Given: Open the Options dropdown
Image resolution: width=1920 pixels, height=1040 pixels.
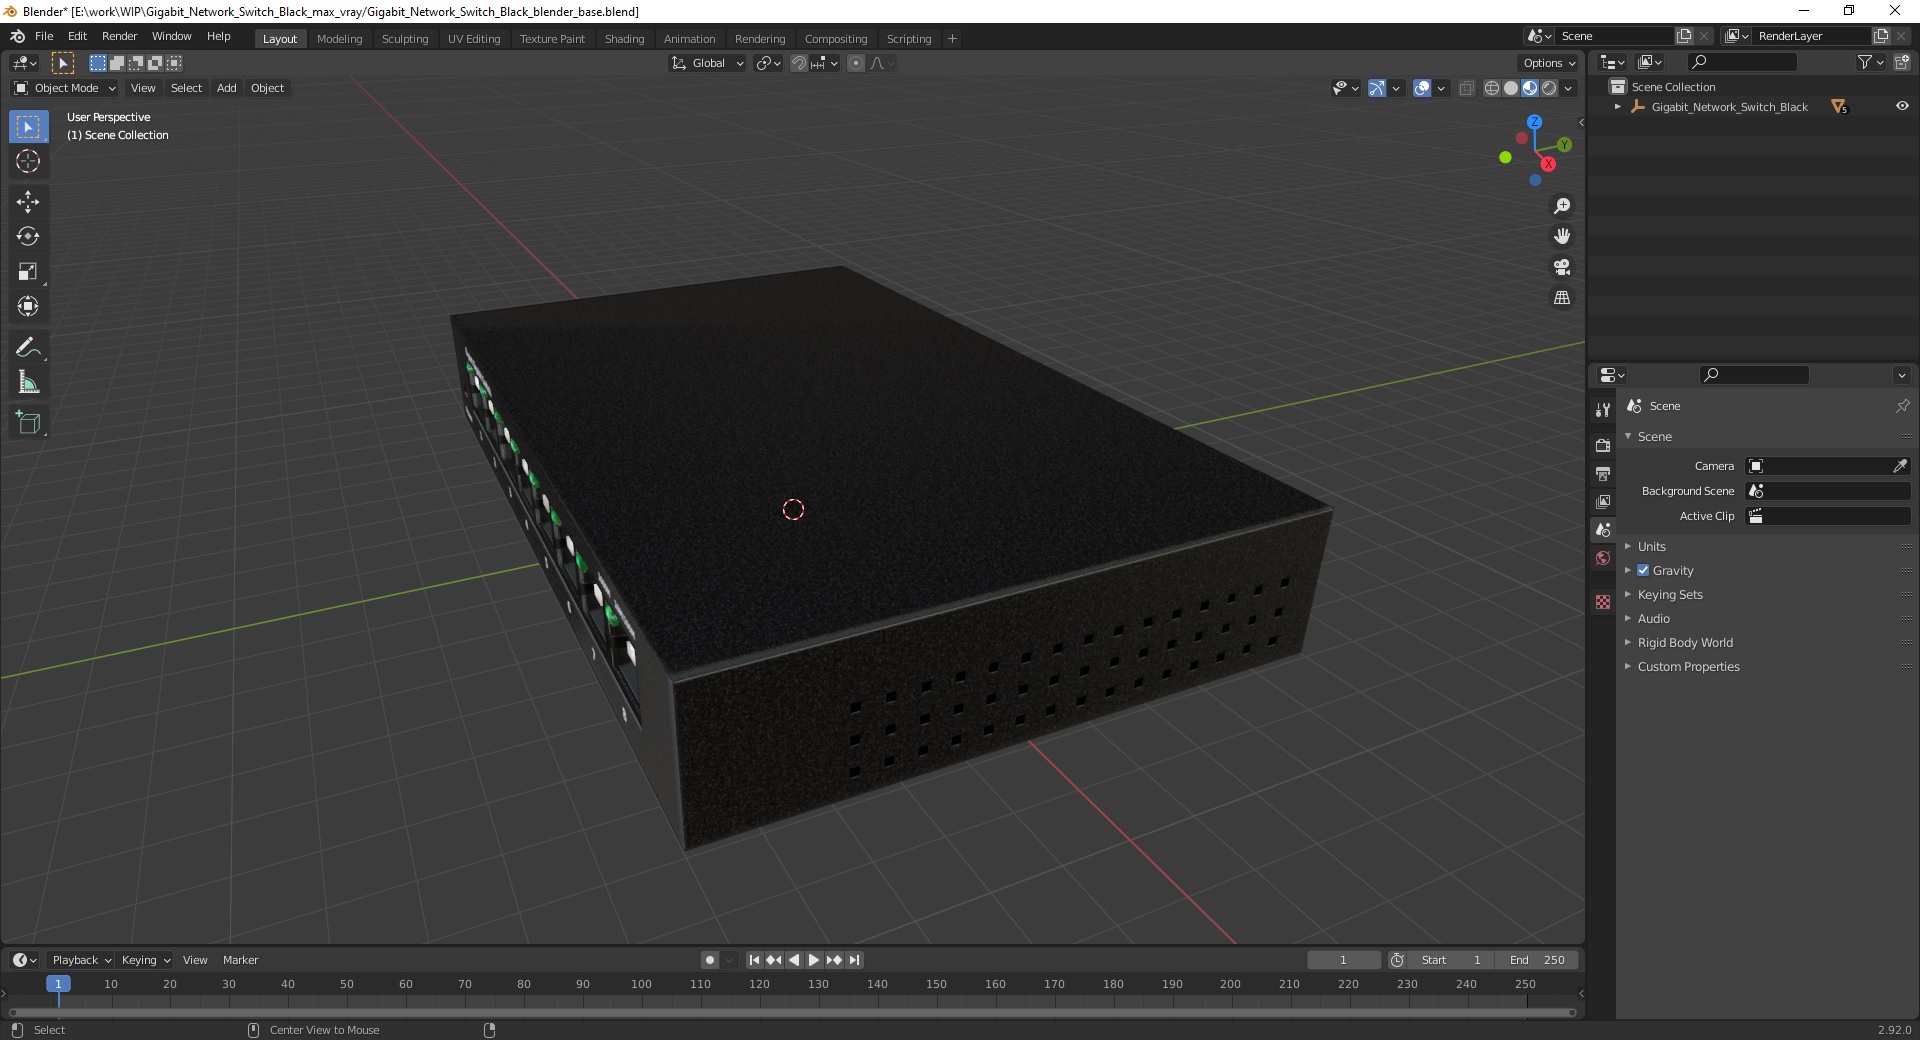Looking at the screenshot, I should point(1549,63).
